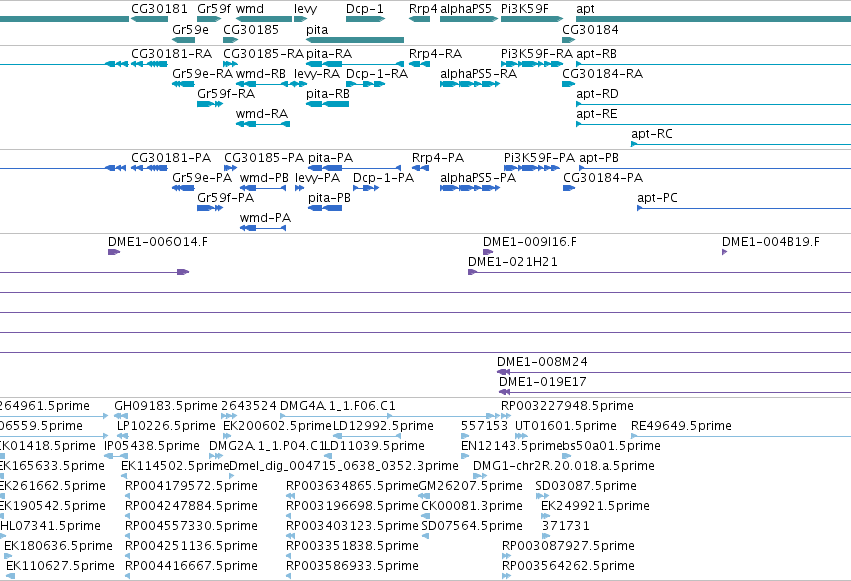Image resolution: width=851 pixels, height=581 pixels.
Task: Select the wmd-PA protein feature
Action: click(x=263, y=228)
